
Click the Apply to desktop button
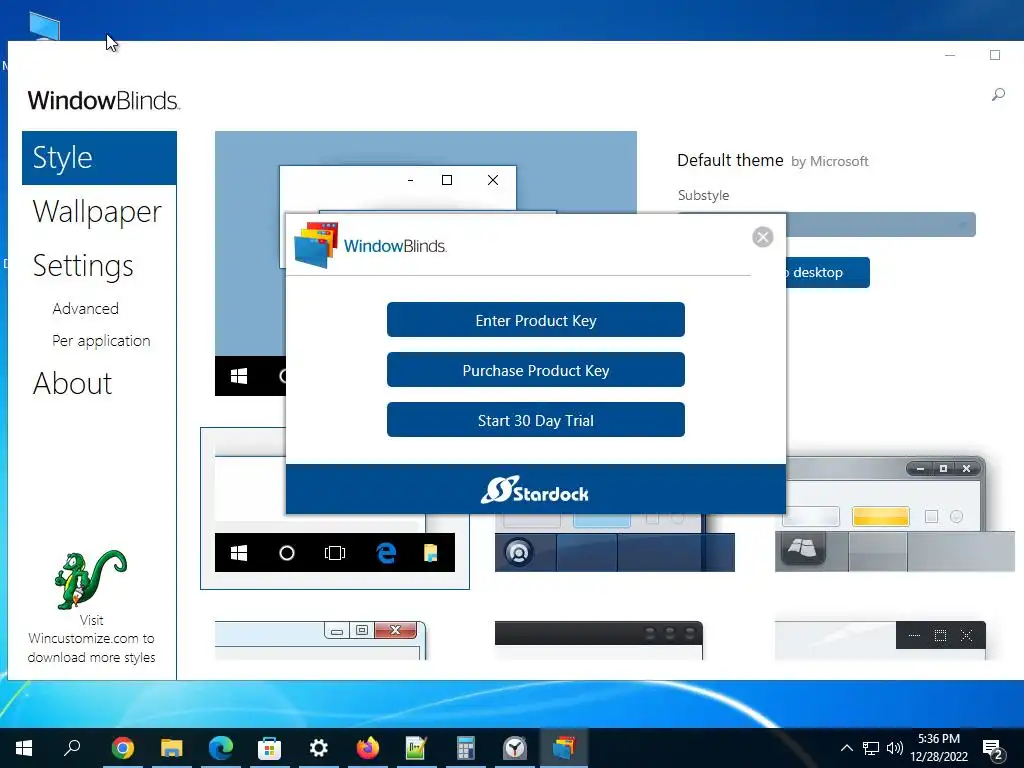pyautogui.click(x=827, y=272)
